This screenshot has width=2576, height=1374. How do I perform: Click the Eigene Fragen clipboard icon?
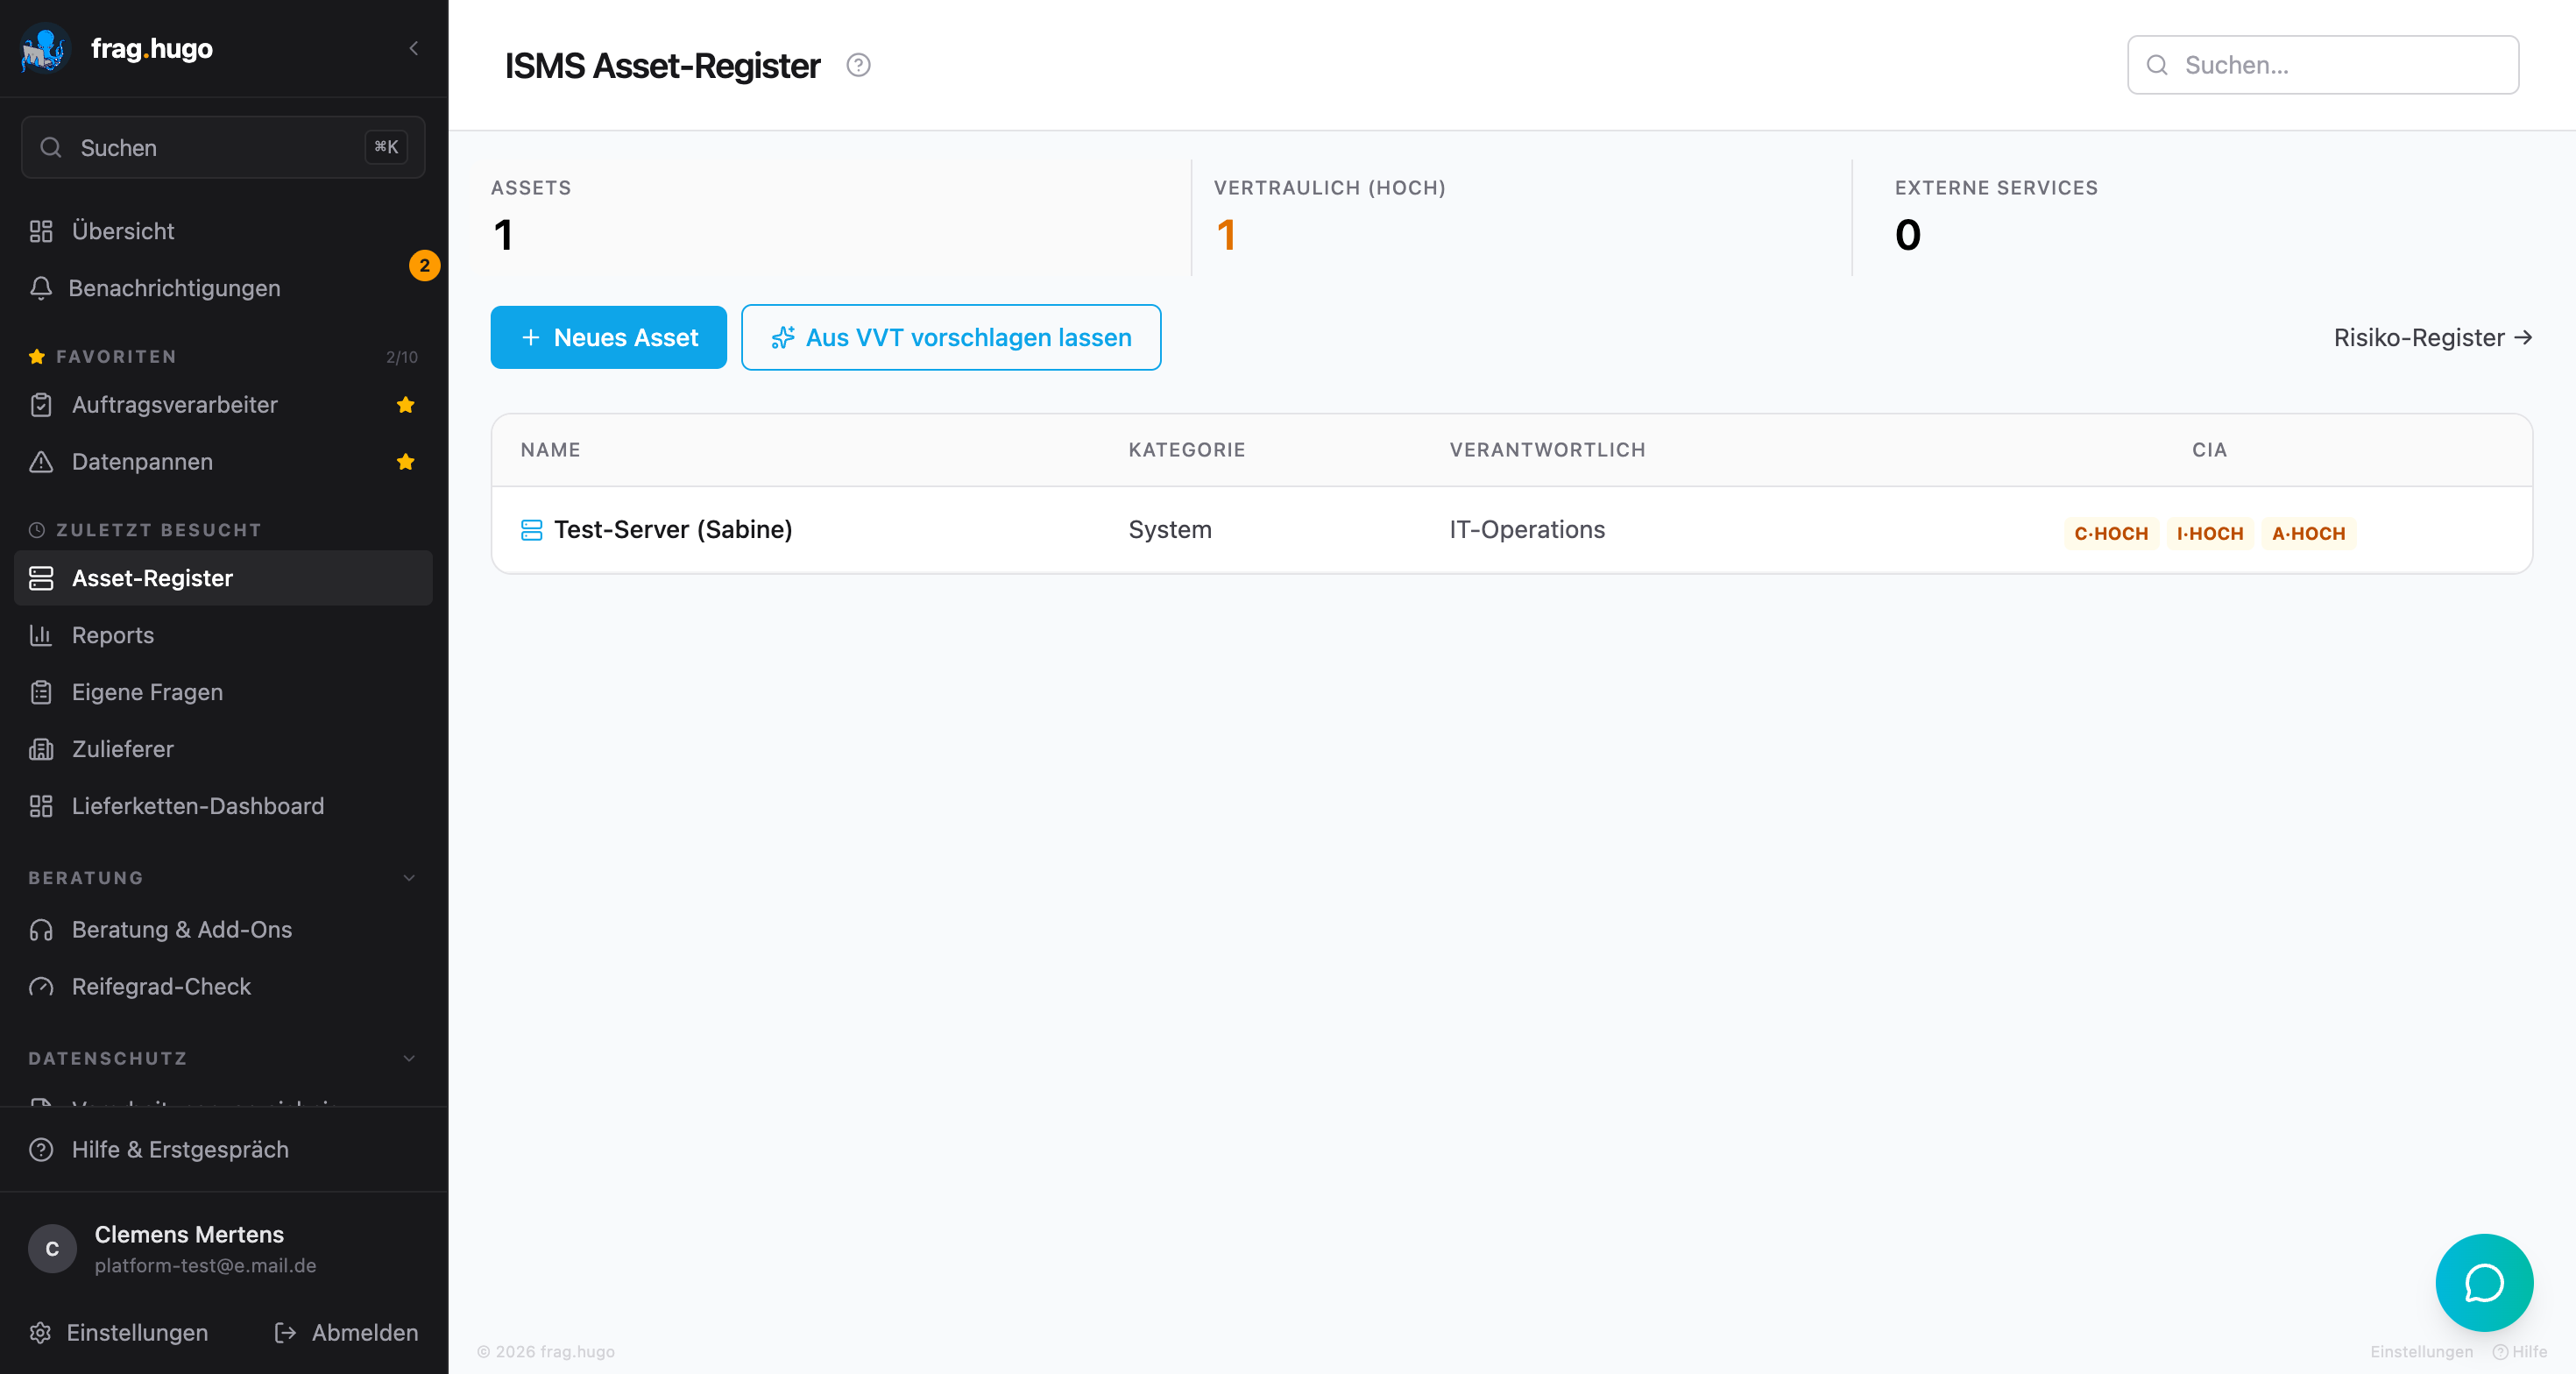[x=41, y=692]
